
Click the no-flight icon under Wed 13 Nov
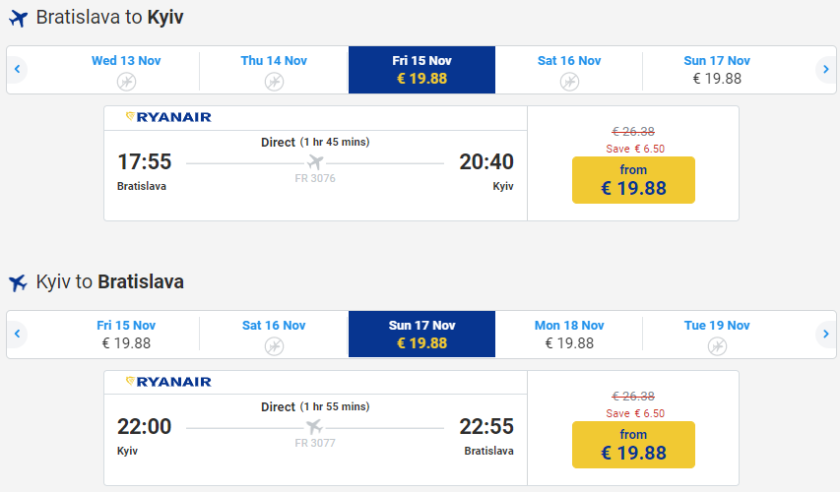pos(126,81)
